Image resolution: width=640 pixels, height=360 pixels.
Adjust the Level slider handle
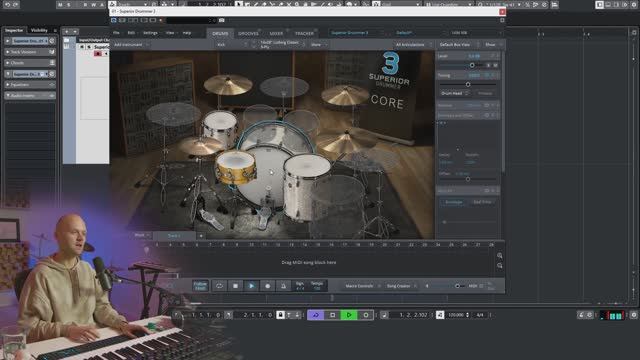pyautogui.click(x=472, y=65)
